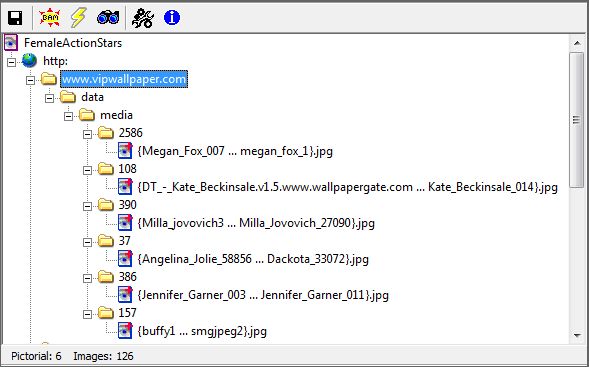Image resolution: width=589 pixels, height=367 pixels.
Task: Open the tools settings wrench icon
Action: (143, 18)
